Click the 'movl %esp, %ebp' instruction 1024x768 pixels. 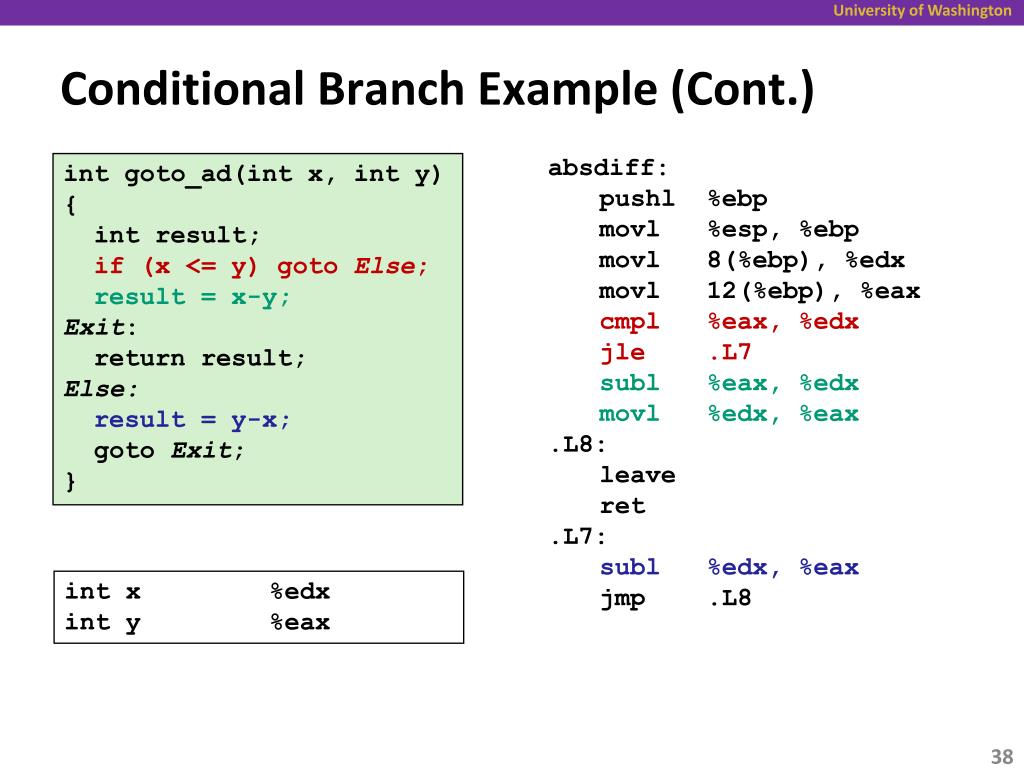[729, 230]
